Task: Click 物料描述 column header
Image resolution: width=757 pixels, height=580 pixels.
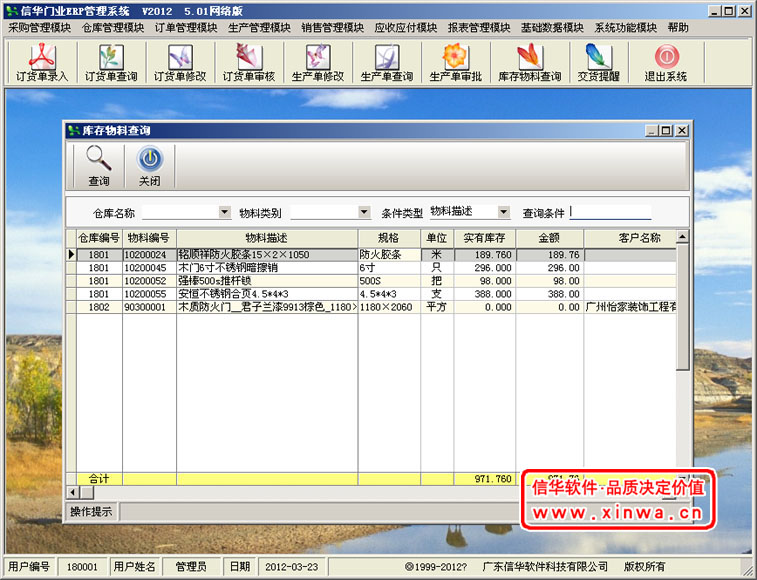Action: coord(267,238)
